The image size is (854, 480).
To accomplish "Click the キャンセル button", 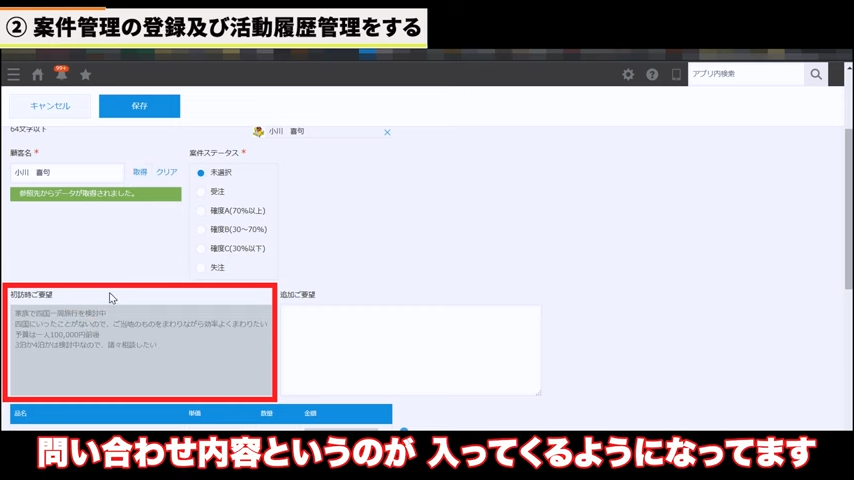I will tap(50, 106).
